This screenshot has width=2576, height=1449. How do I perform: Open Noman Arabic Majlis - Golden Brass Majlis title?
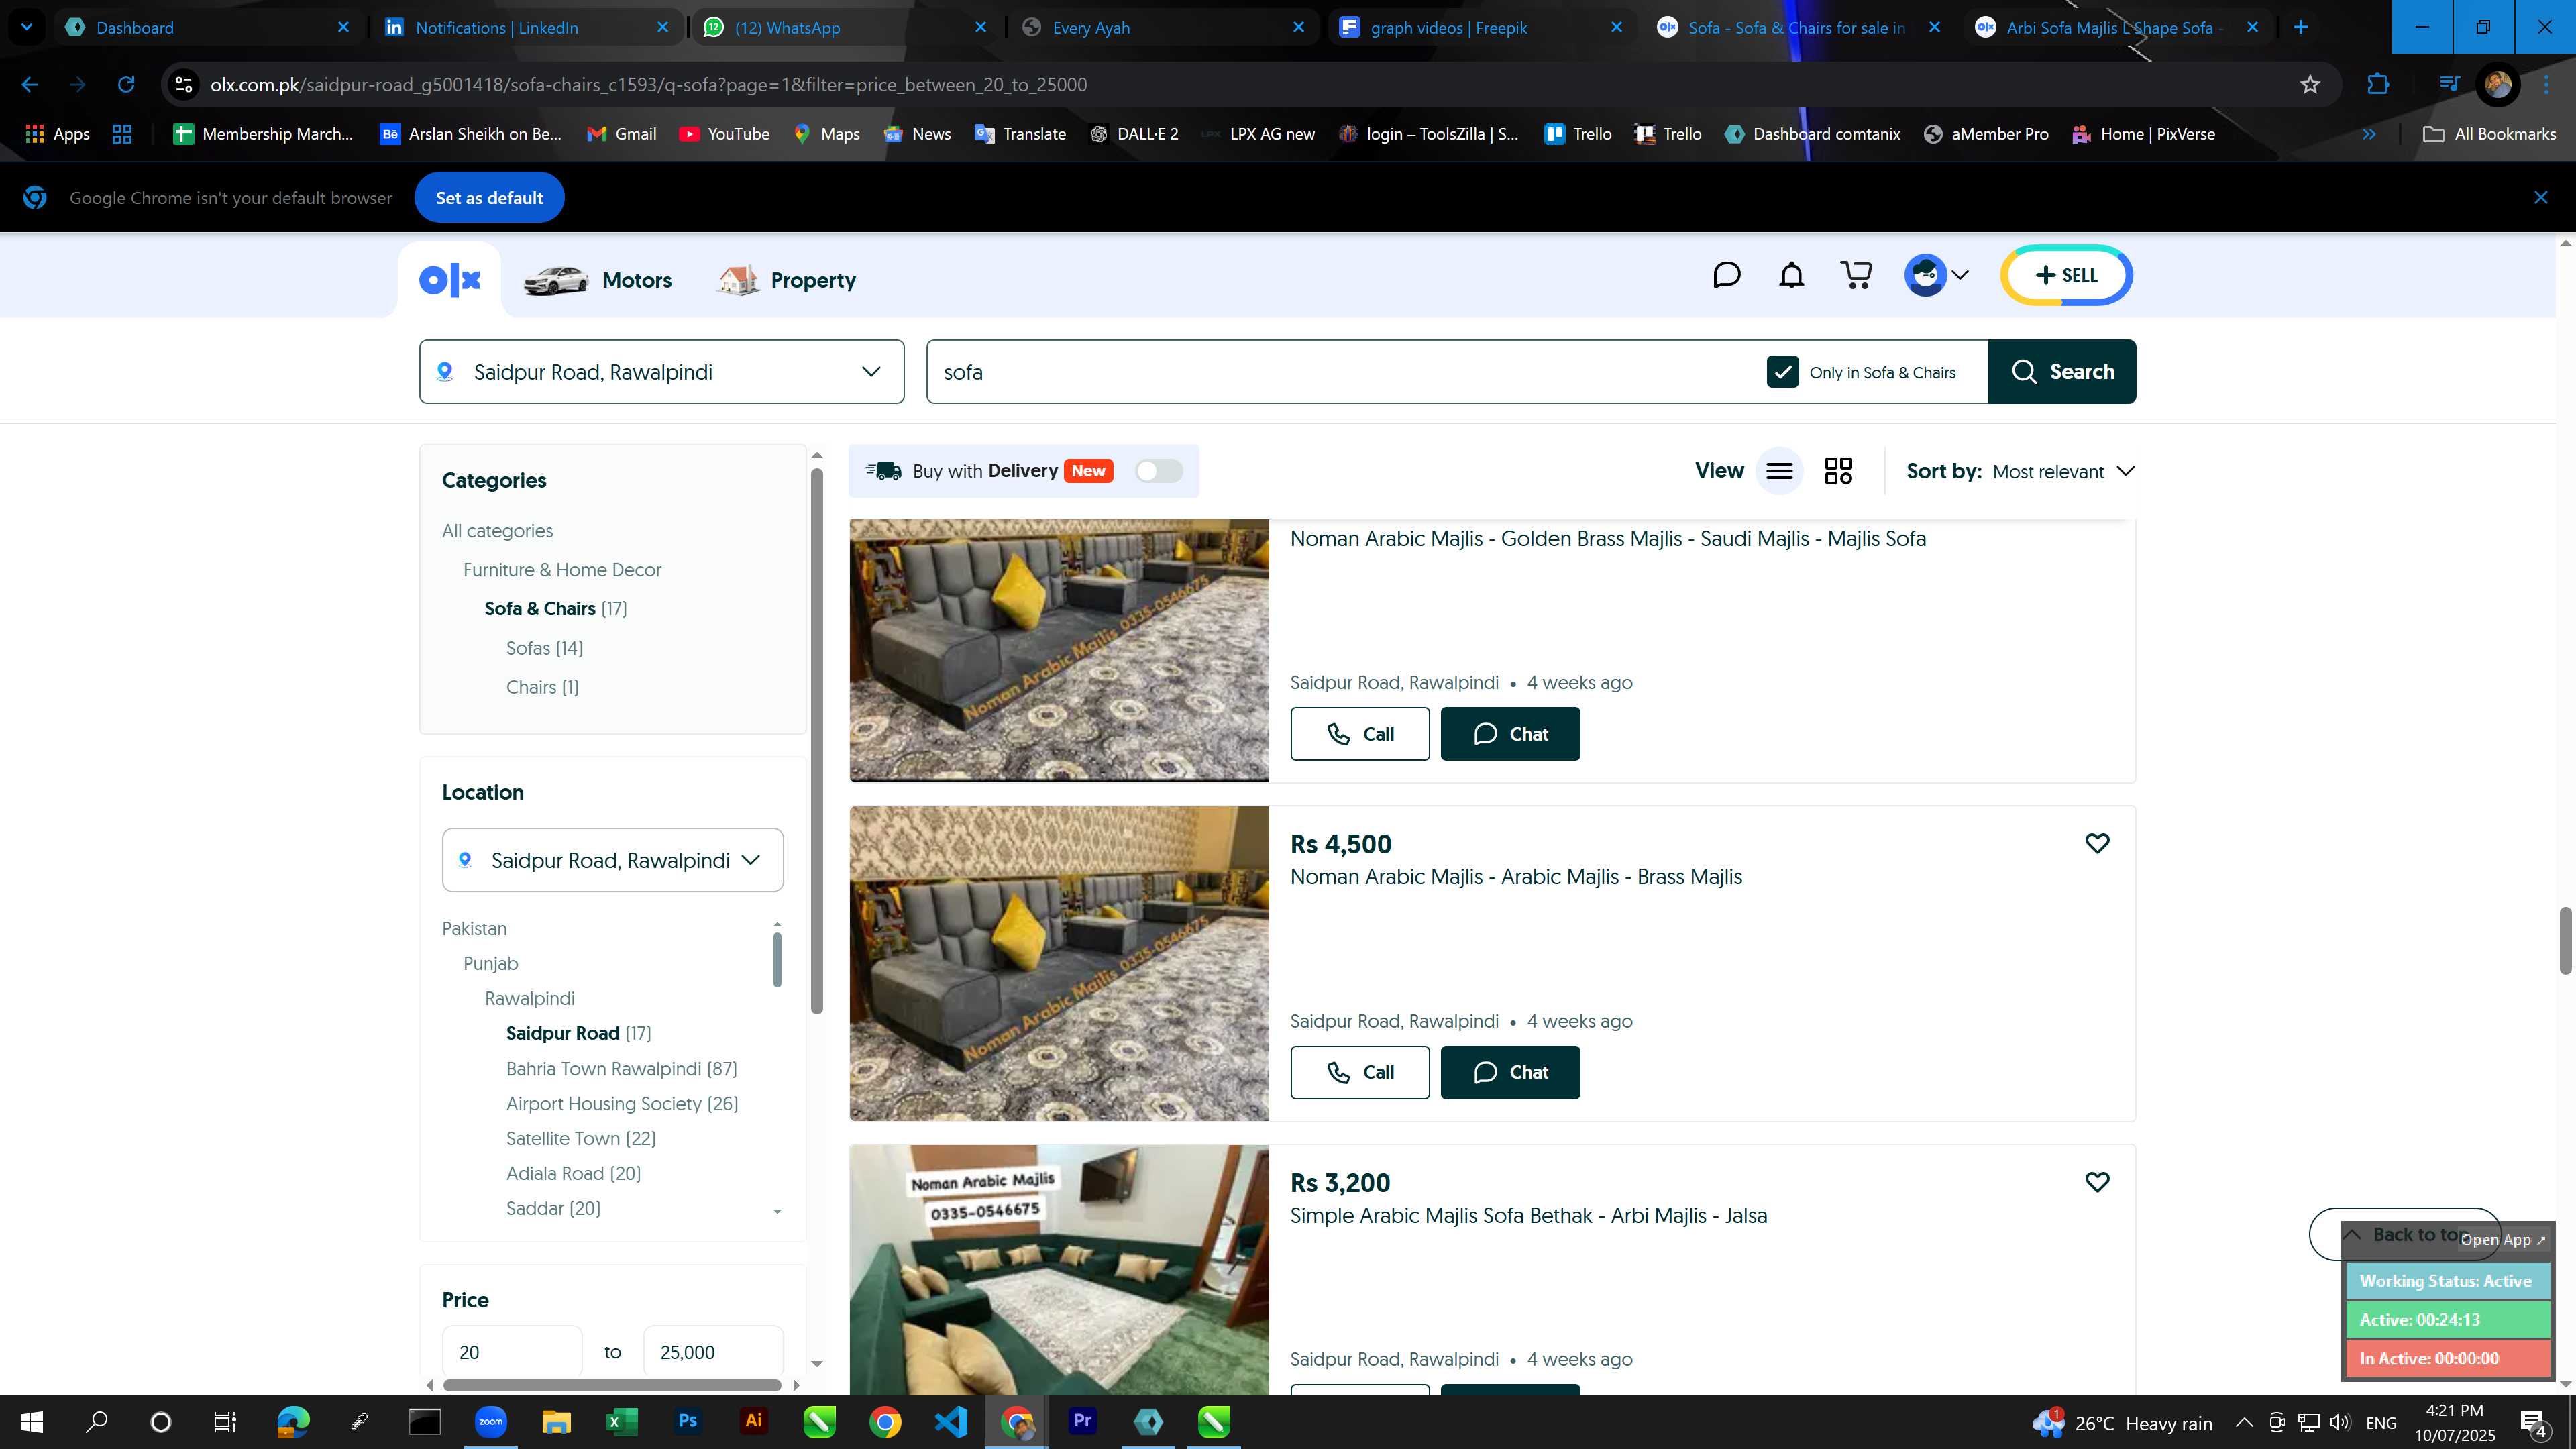(1607, 539)
